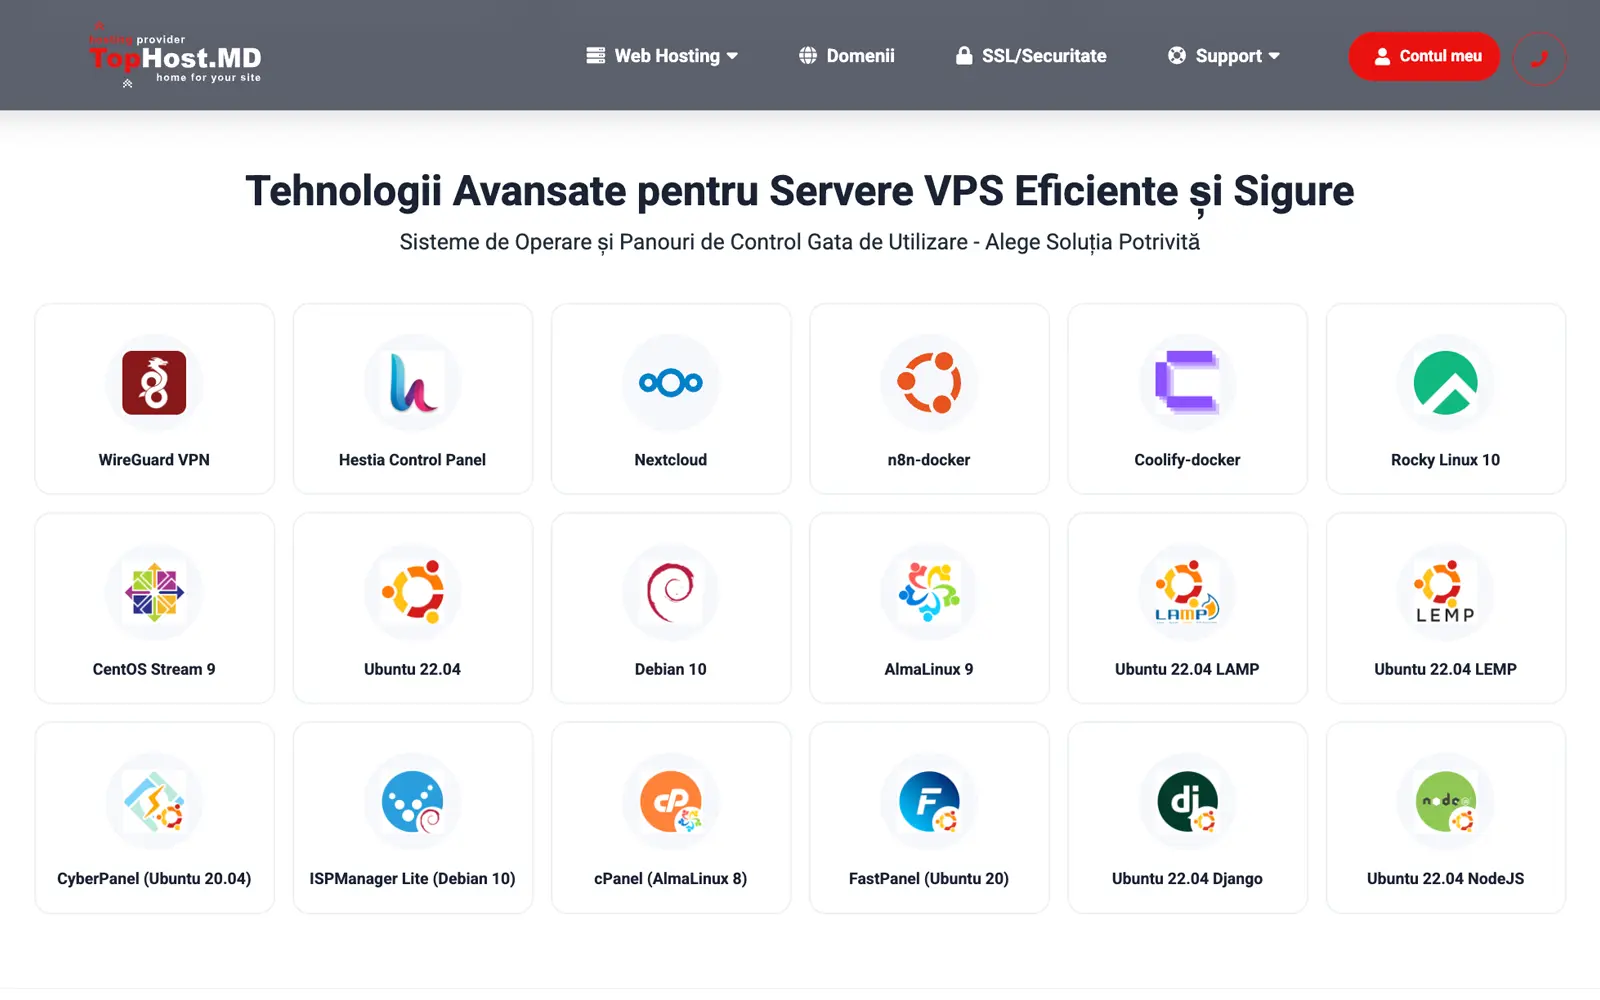Click the CentOS Stream 9 label
The width and height of the screenshot is (1600, 1000).
coord(154,669)
